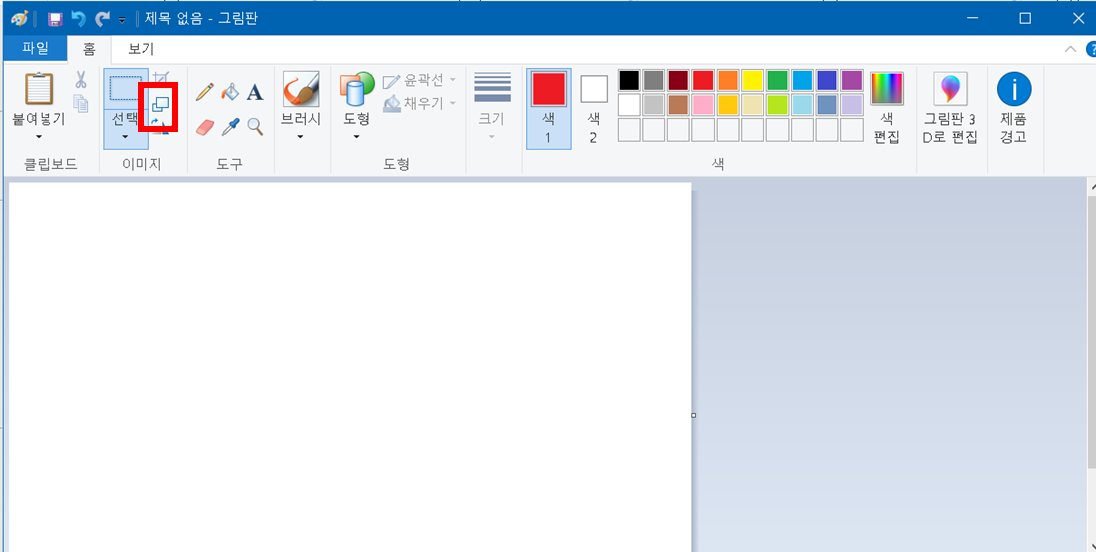This screenshot has height=552, width=1096.
Task: Collapse the ribbon with the chevron
Action: click(x=1069, y=49)
